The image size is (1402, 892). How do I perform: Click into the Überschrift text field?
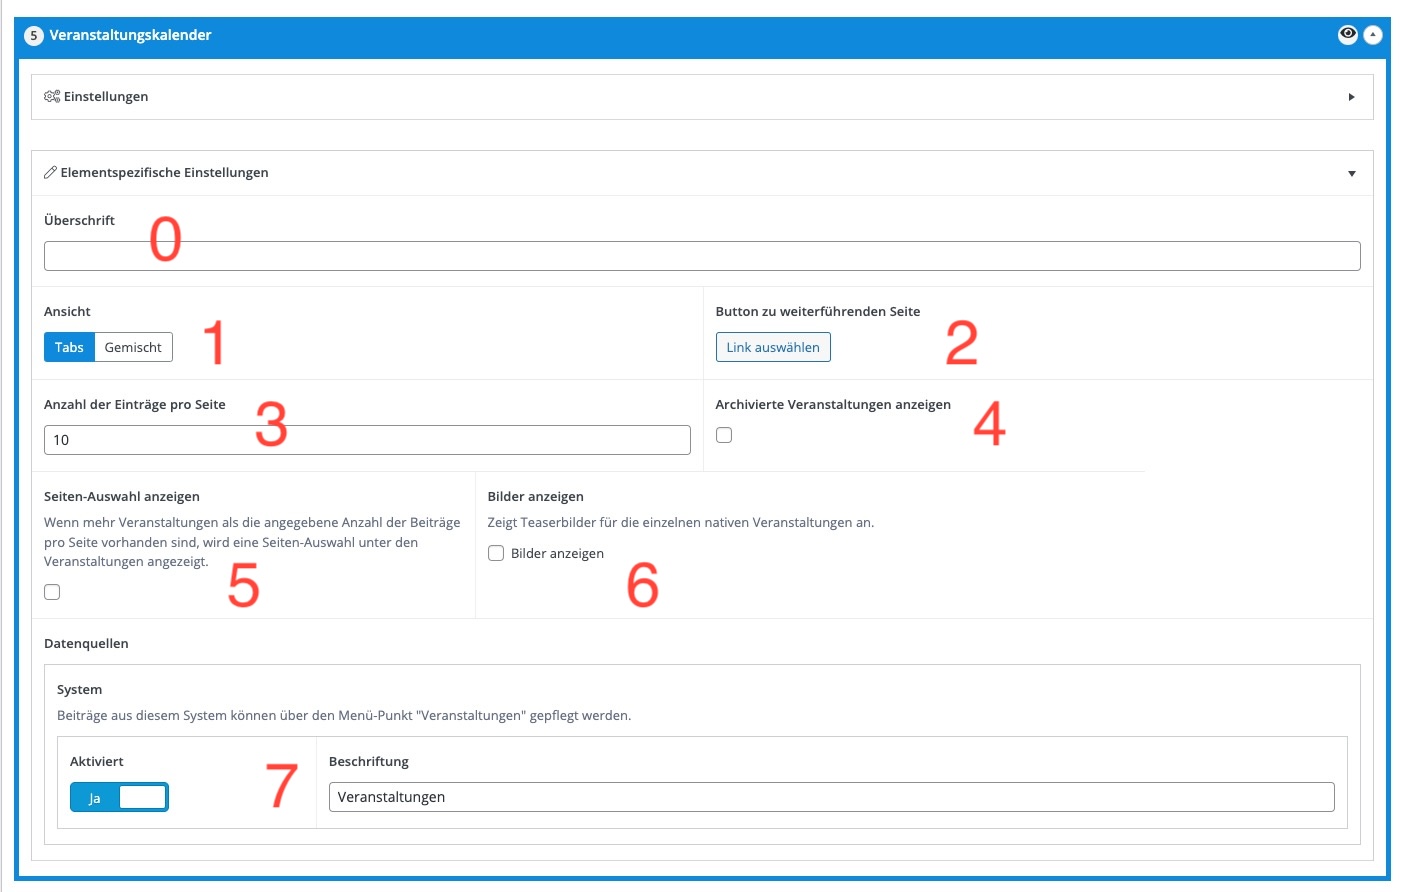coord(702,256)
